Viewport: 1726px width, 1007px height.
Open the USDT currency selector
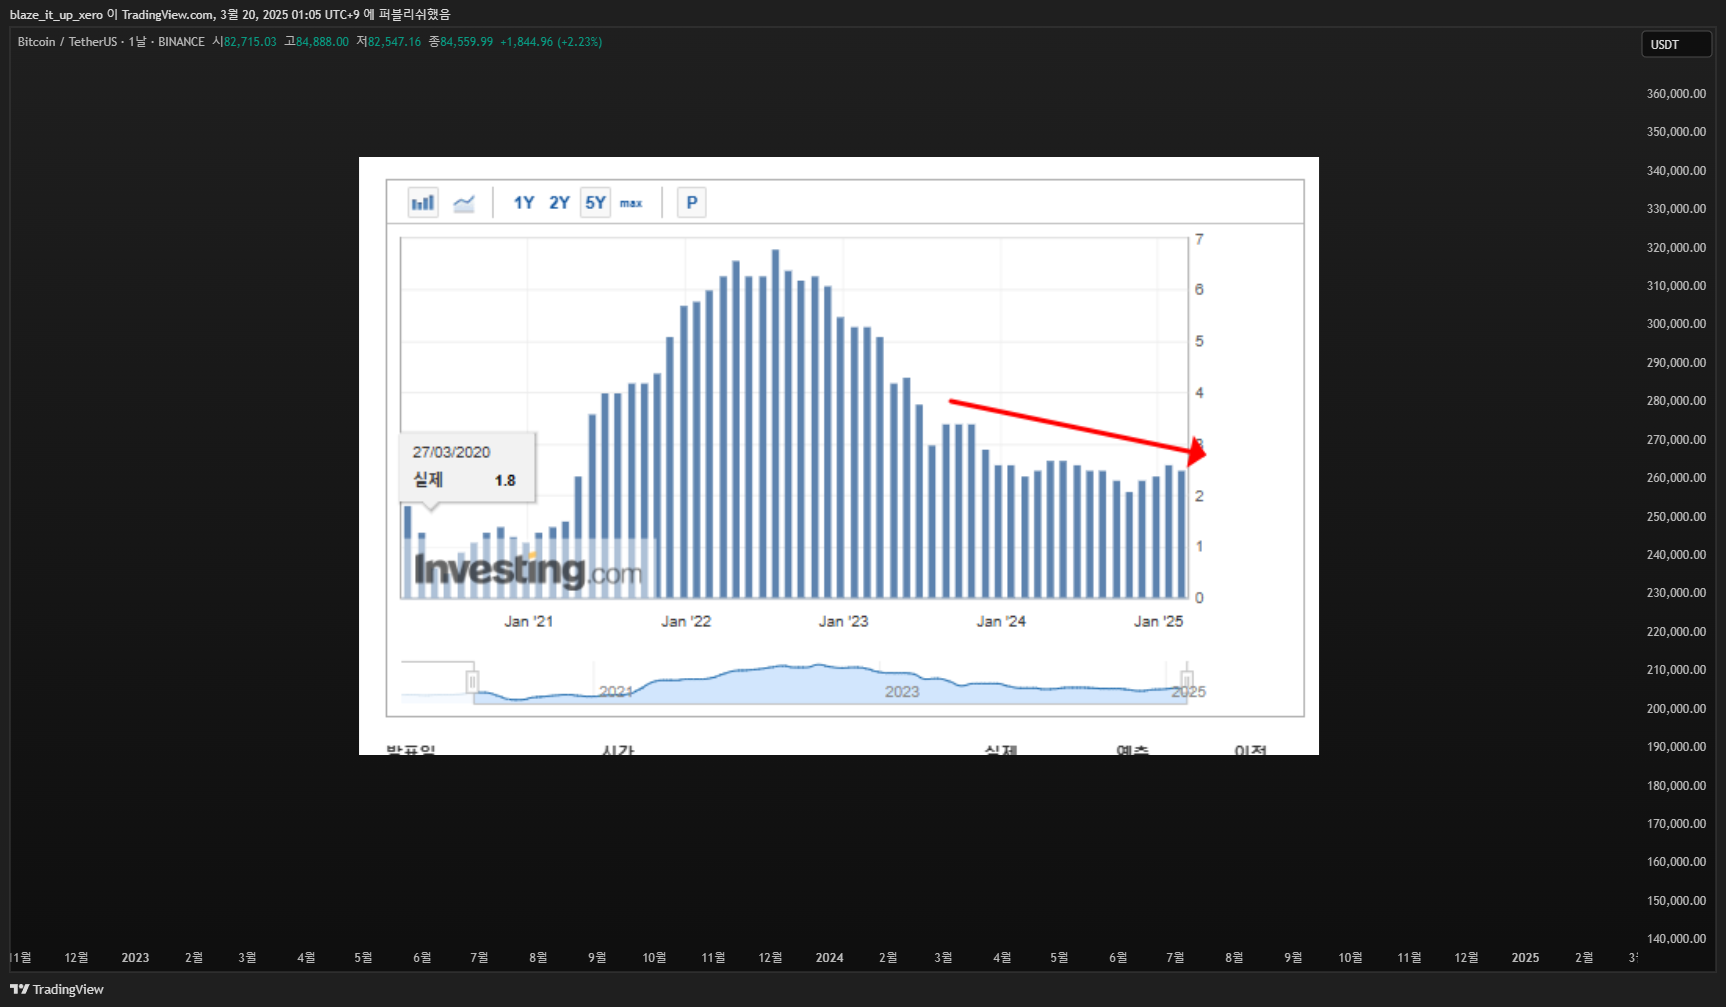click(x=1676, y=44)
